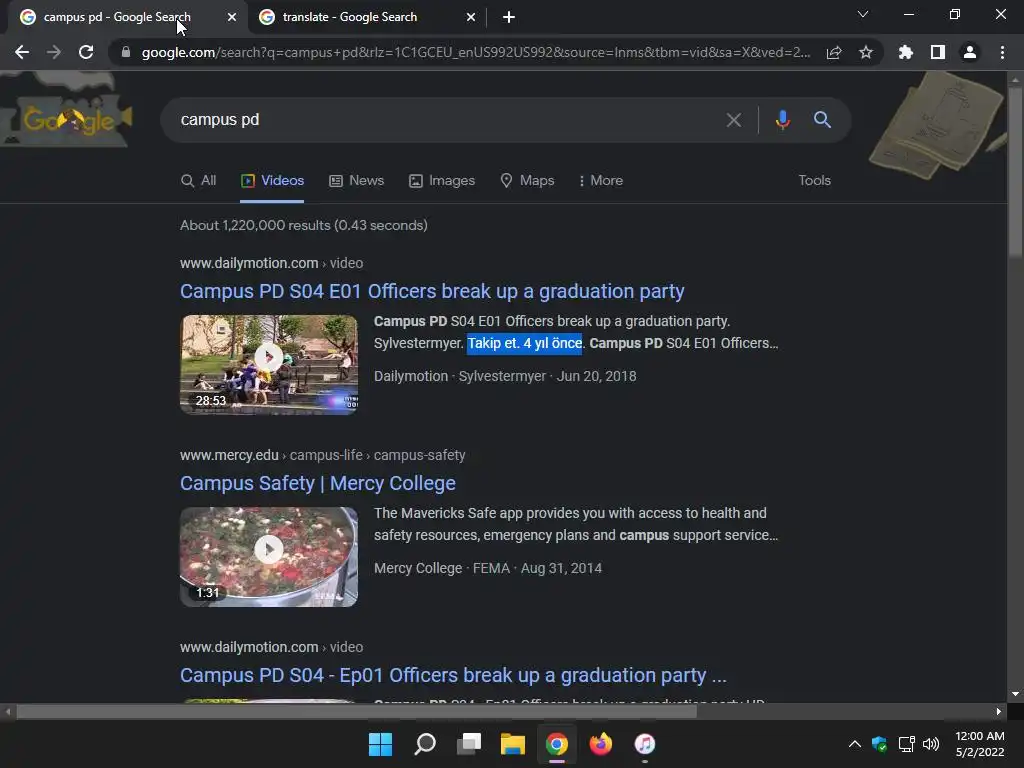Click the horizontal scrollbar right arrow
1024x768 pixels.
pos(999,712)
